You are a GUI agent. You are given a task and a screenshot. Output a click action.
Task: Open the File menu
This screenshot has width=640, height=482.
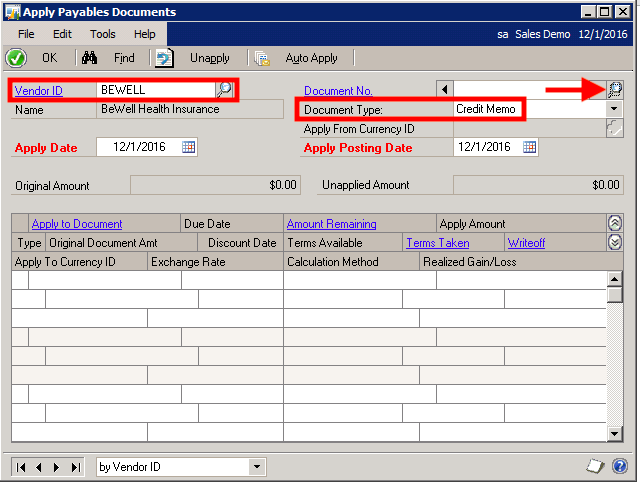(x=26, y=34)
